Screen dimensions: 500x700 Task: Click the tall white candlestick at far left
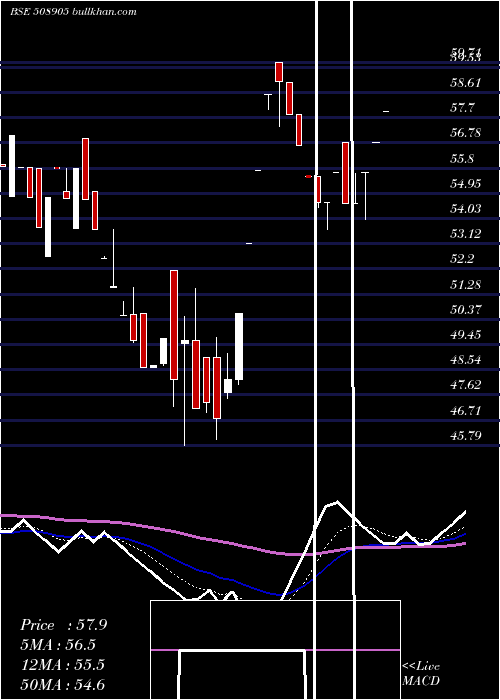[x=12, y=166]
